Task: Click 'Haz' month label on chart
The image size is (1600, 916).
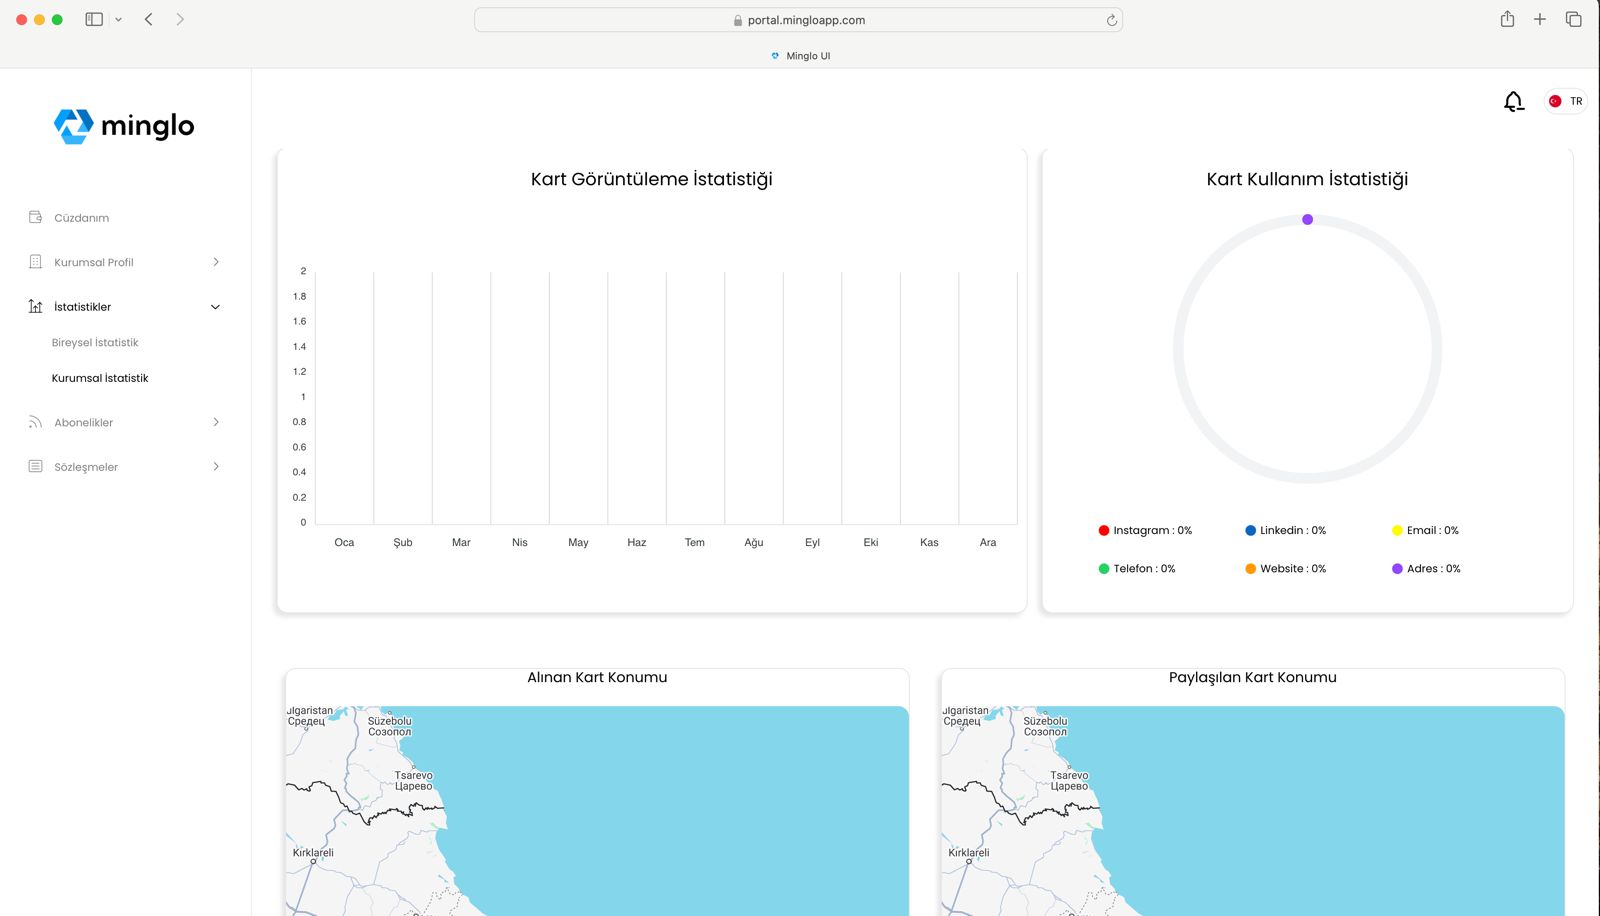Action: click(x=637, y=542)
